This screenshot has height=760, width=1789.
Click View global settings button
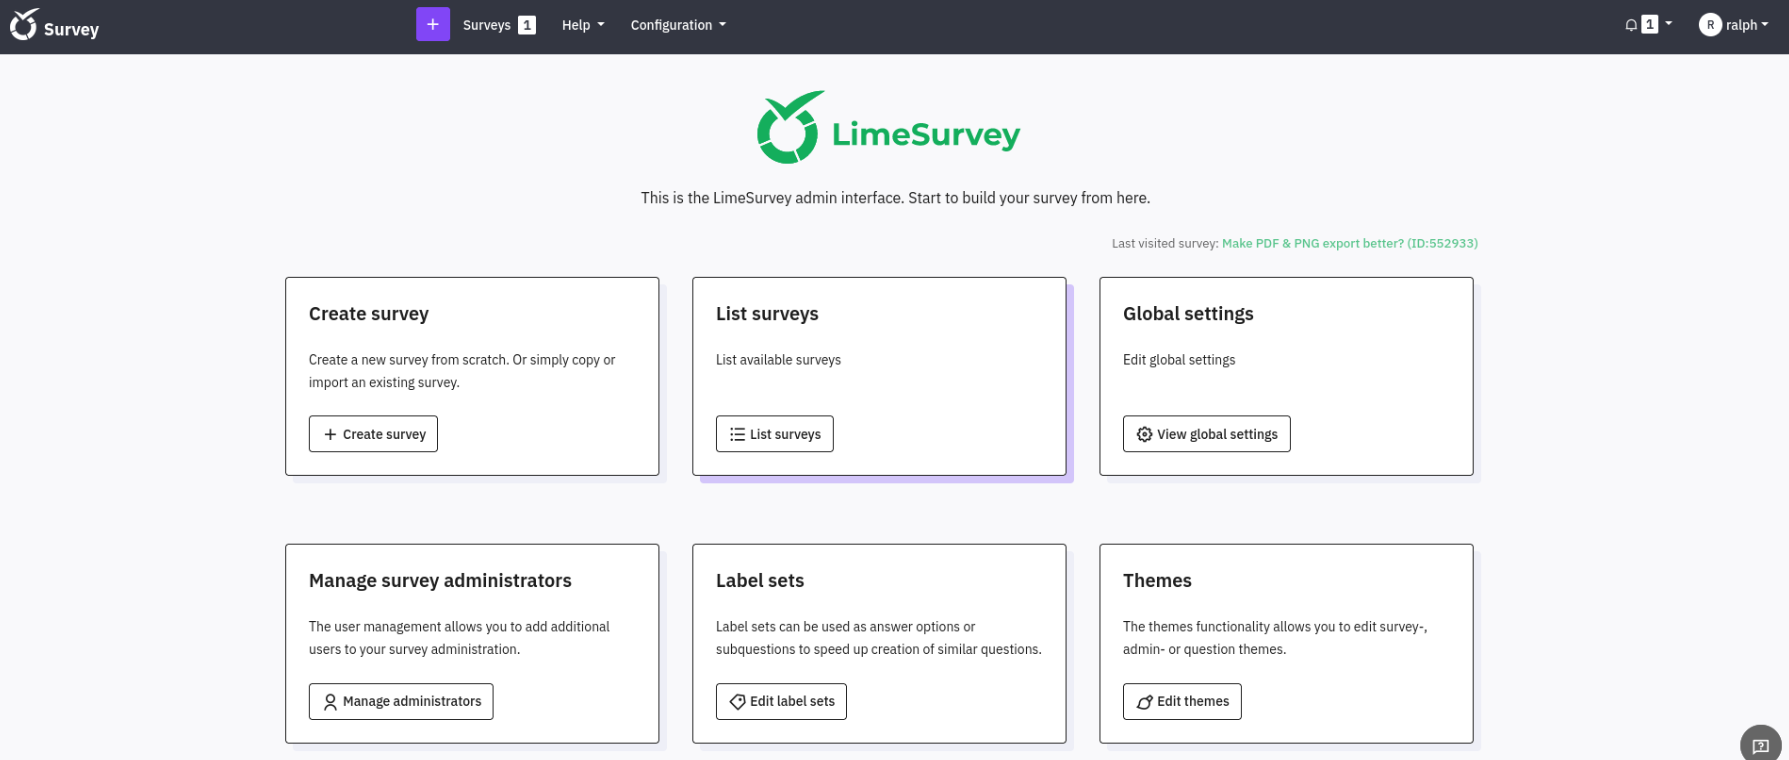coord(1207,434)
